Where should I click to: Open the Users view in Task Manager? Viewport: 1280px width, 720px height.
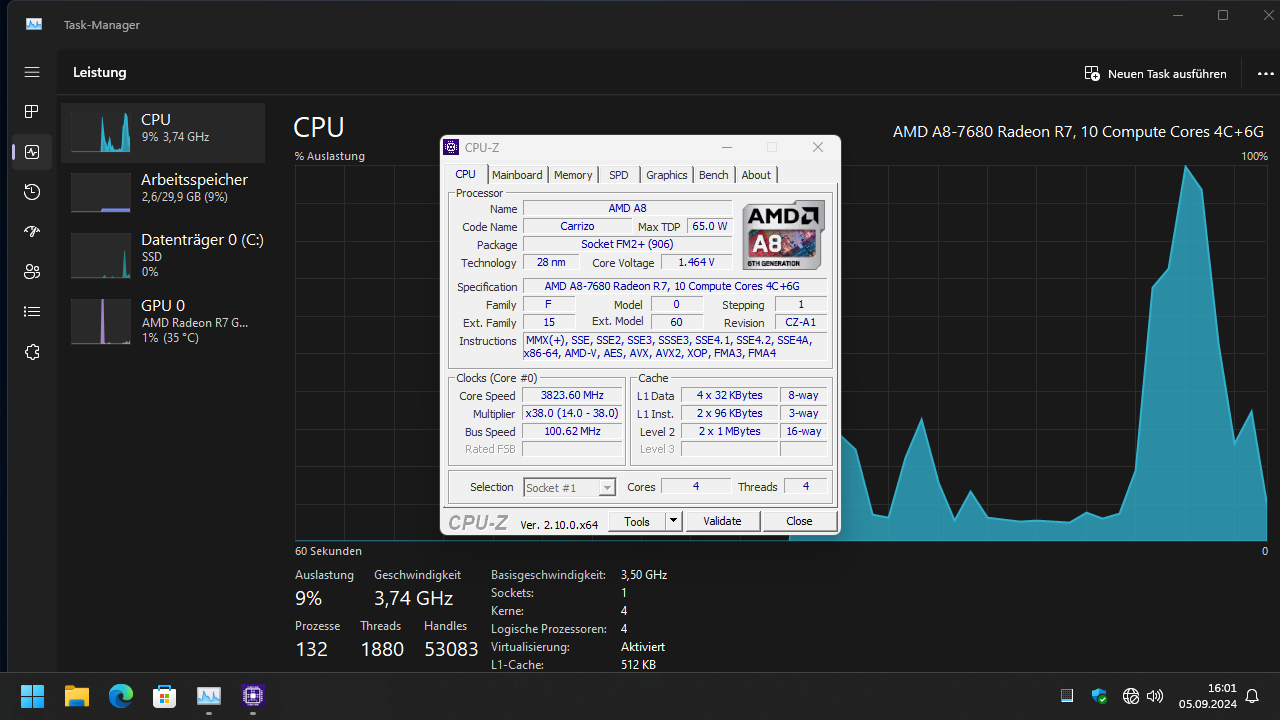31,272
